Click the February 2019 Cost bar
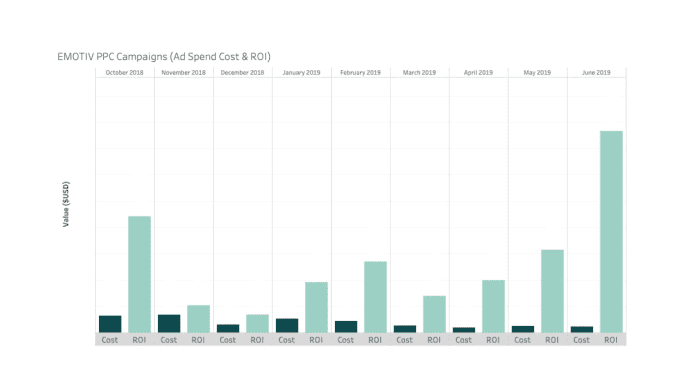The height and width of the screenshot is (392, 696). click(x=346, y=327)
